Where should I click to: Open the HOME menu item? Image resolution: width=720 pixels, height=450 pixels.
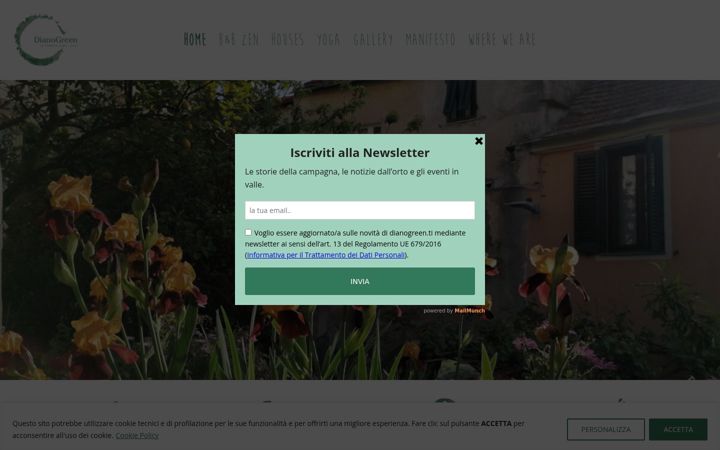(195, 39)
